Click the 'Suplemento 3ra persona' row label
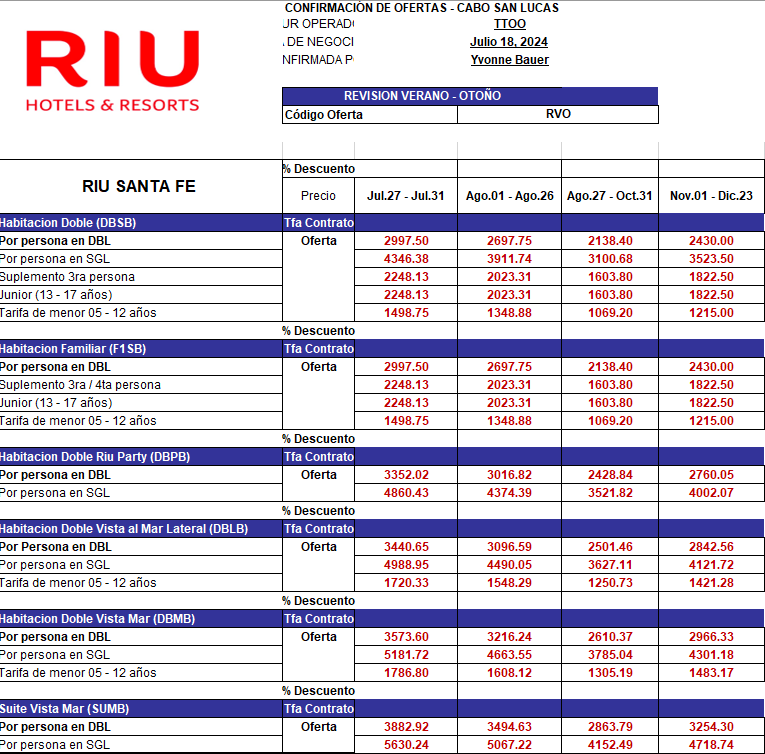The height and width of the screenshot is (754, 765). click(x=67, y=277)
